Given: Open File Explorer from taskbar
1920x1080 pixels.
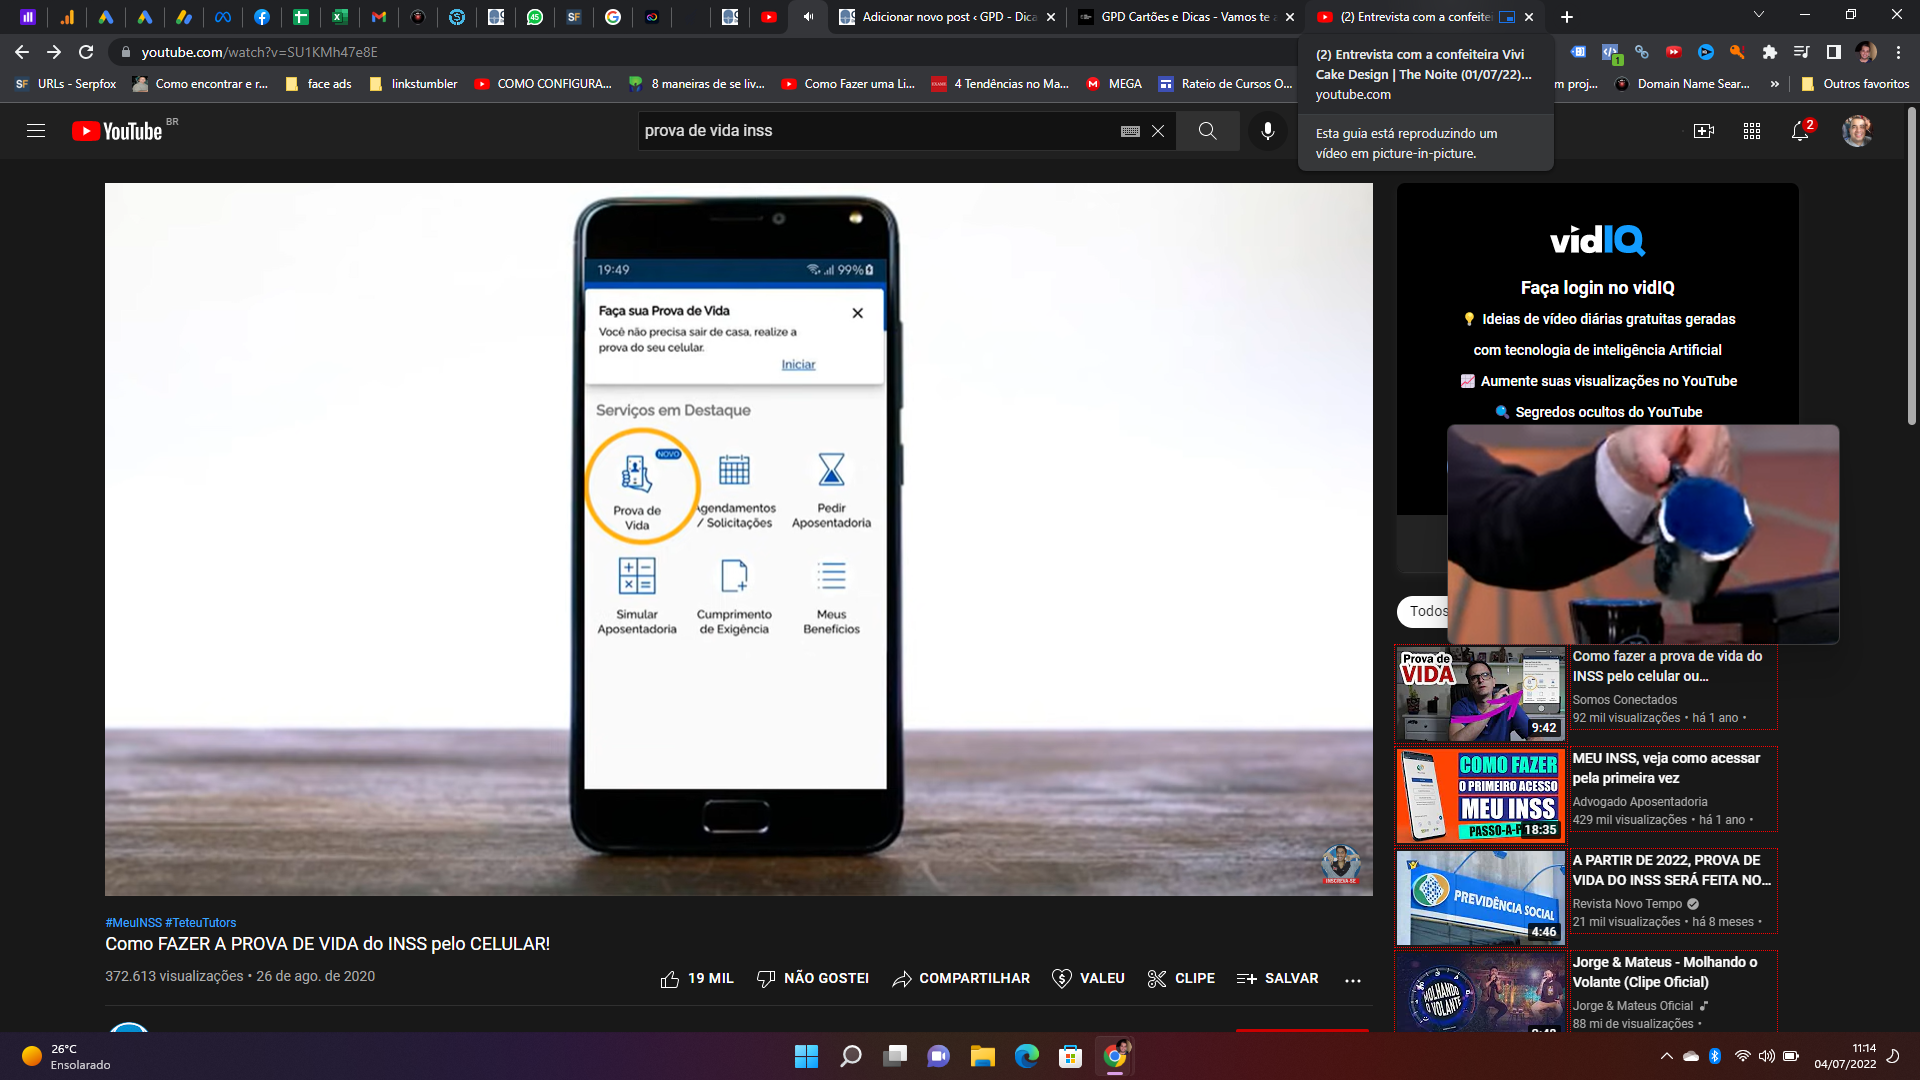Looking at the screenshot, I should (982, 1056).
